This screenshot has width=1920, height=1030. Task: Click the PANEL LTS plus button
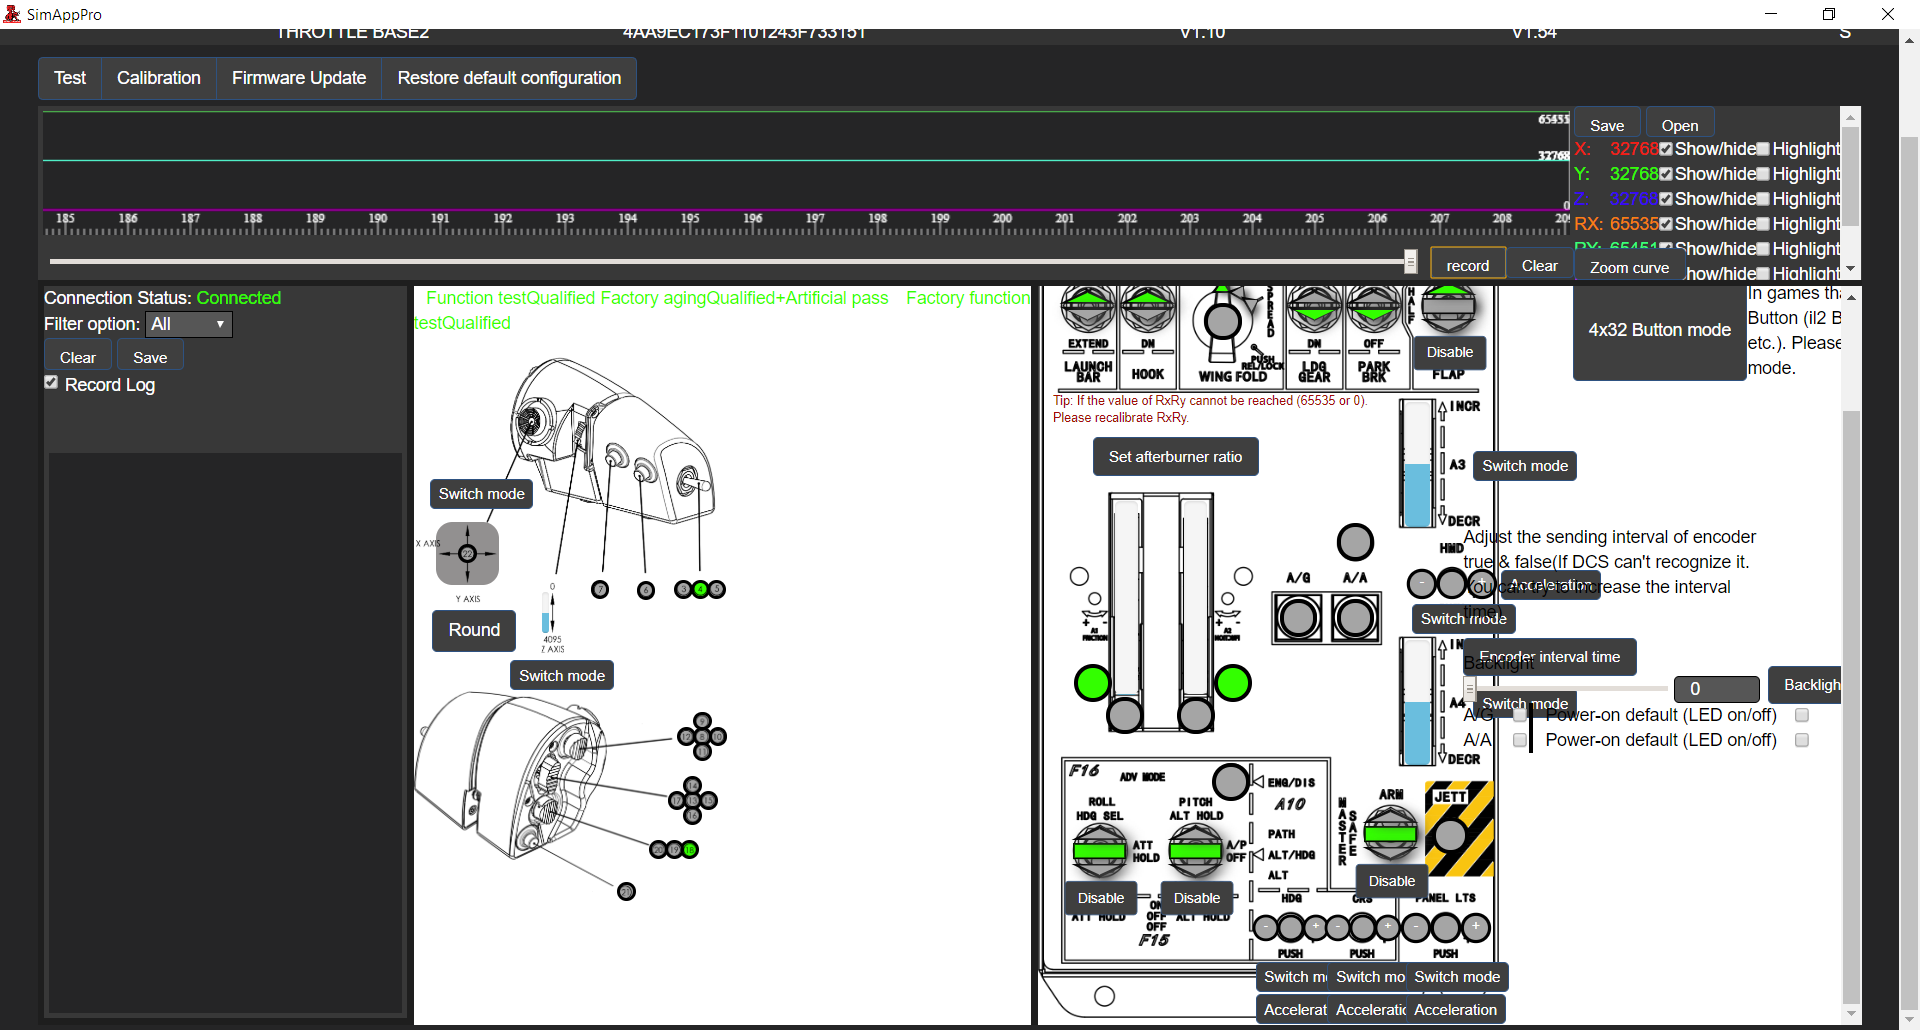pyautogui.click(x=1476, y=928)
